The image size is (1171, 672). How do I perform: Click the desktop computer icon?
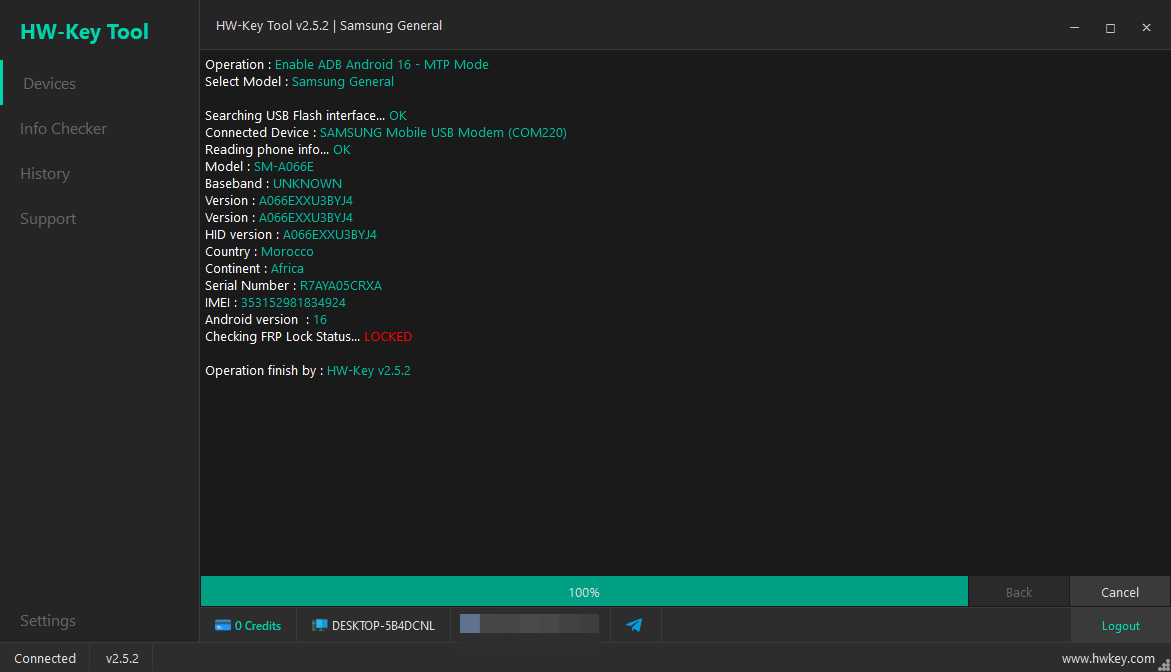319,626
